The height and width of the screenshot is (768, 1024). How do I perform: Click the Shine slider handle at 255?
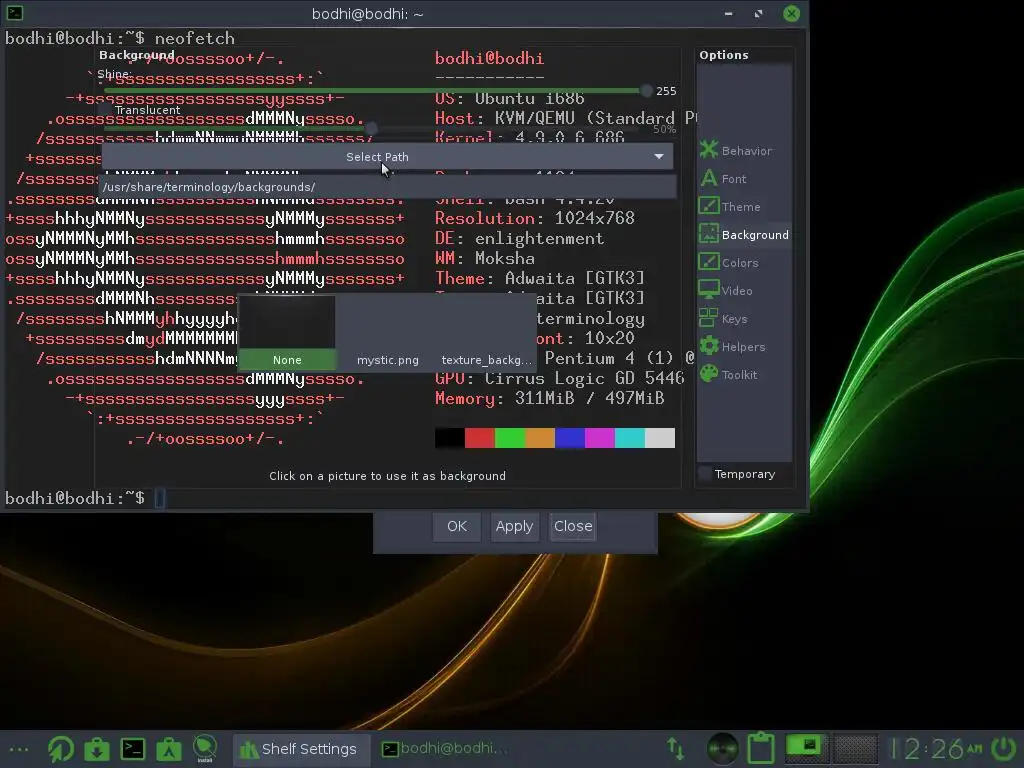click(x=646, y=91)
